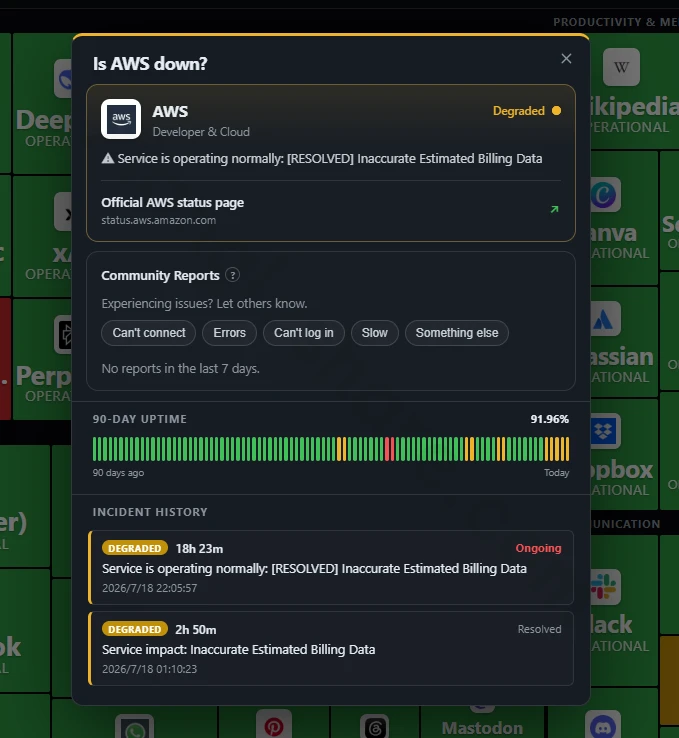Report an Errors issue
The height and width of the screenshot is (738, 679).
pyautogui.click(x=229, y=333)
